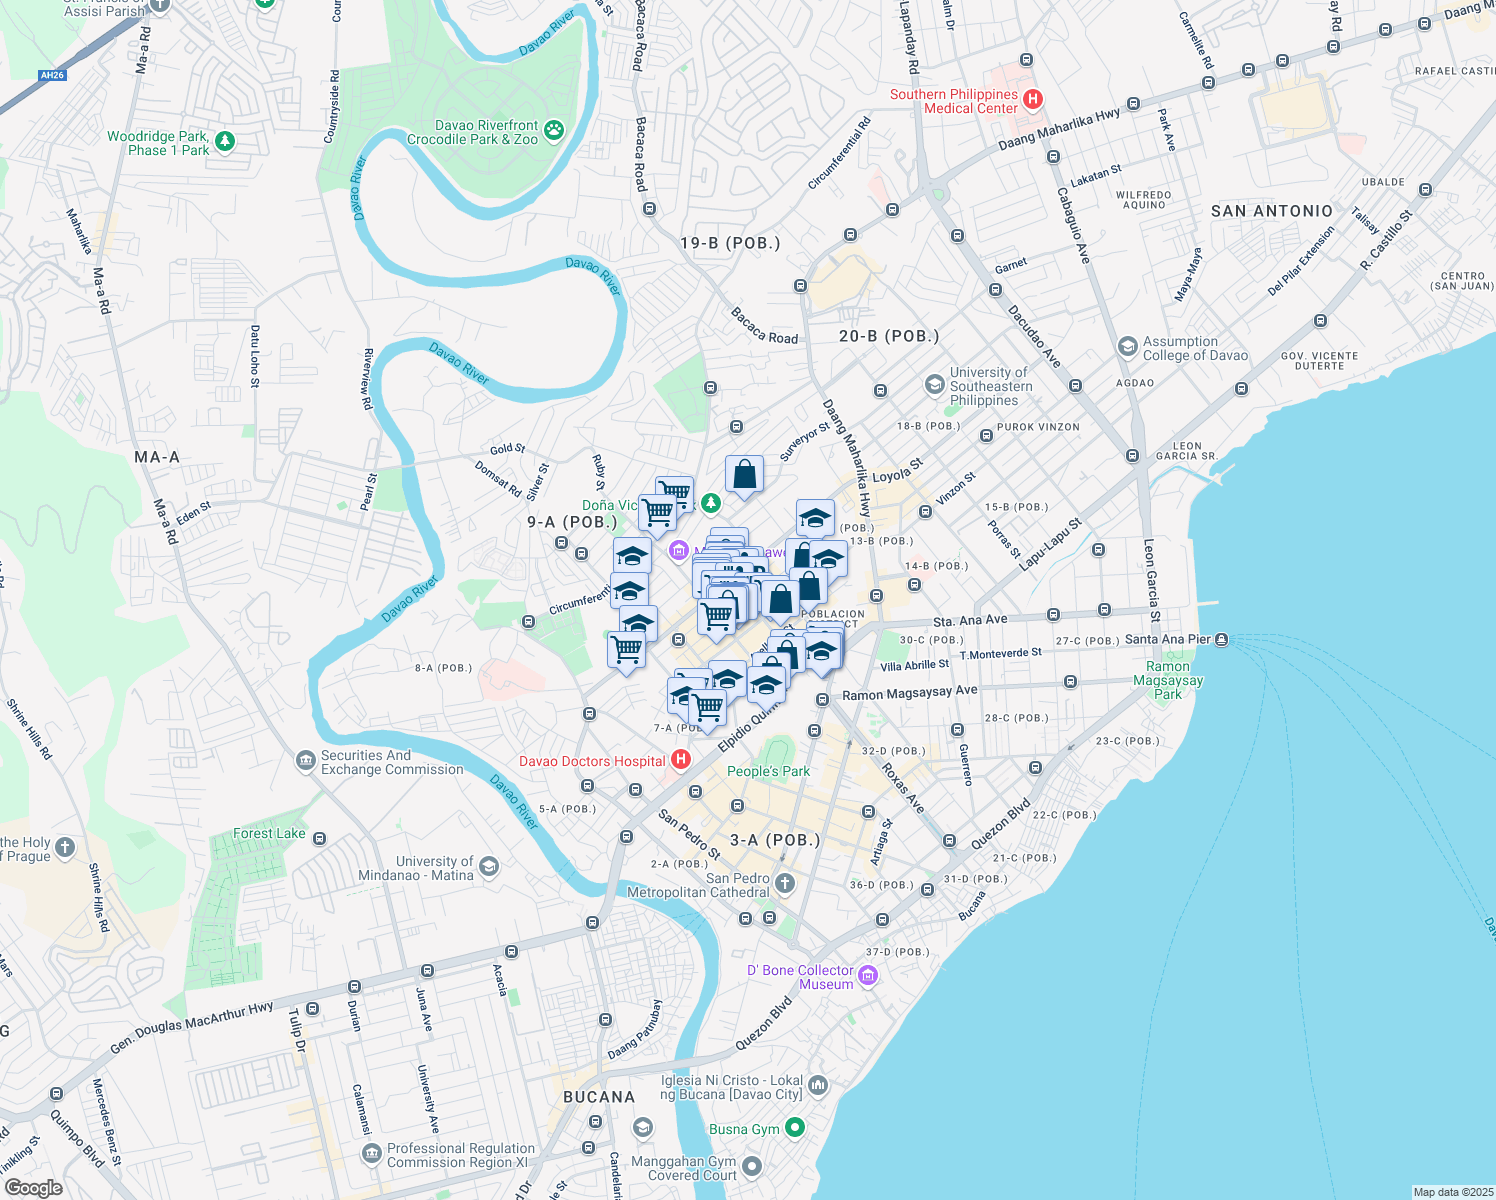
Task: Select the Santa Ana Pier ferry icon
Action: click(1221, 640)
